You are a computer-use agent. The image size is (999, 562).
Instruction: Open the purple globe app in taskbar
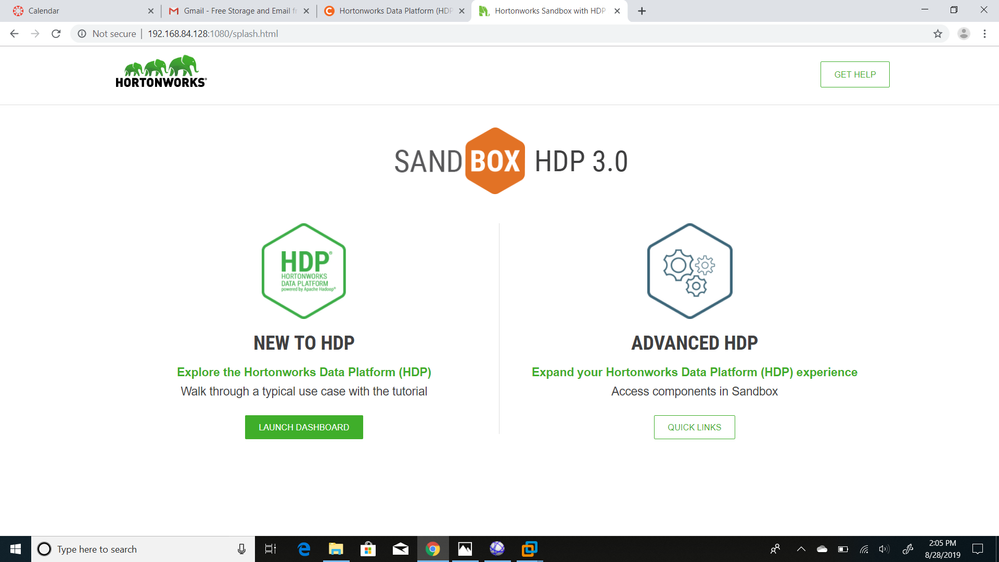pyautogui.click(x=497, y=549)
